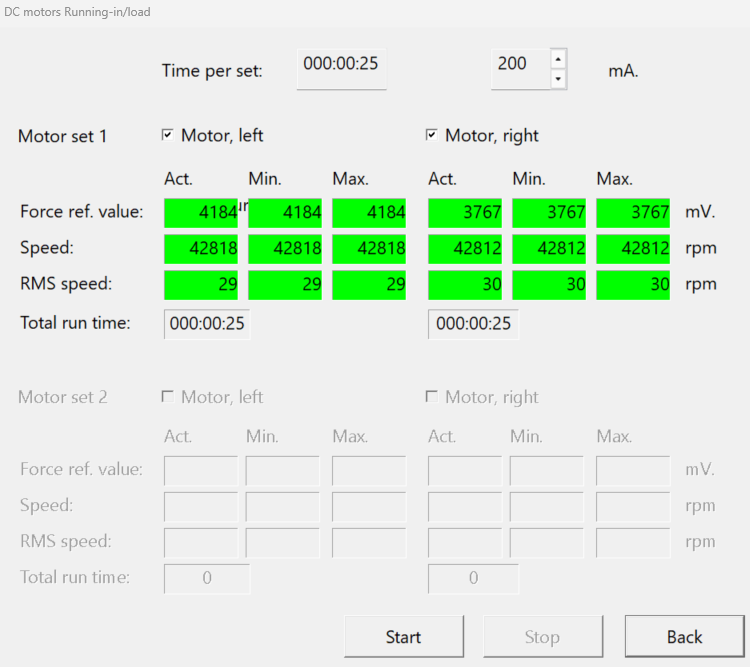
Task: Click right motor Max. RMS speed 30
Action: [x=633, y=285]
